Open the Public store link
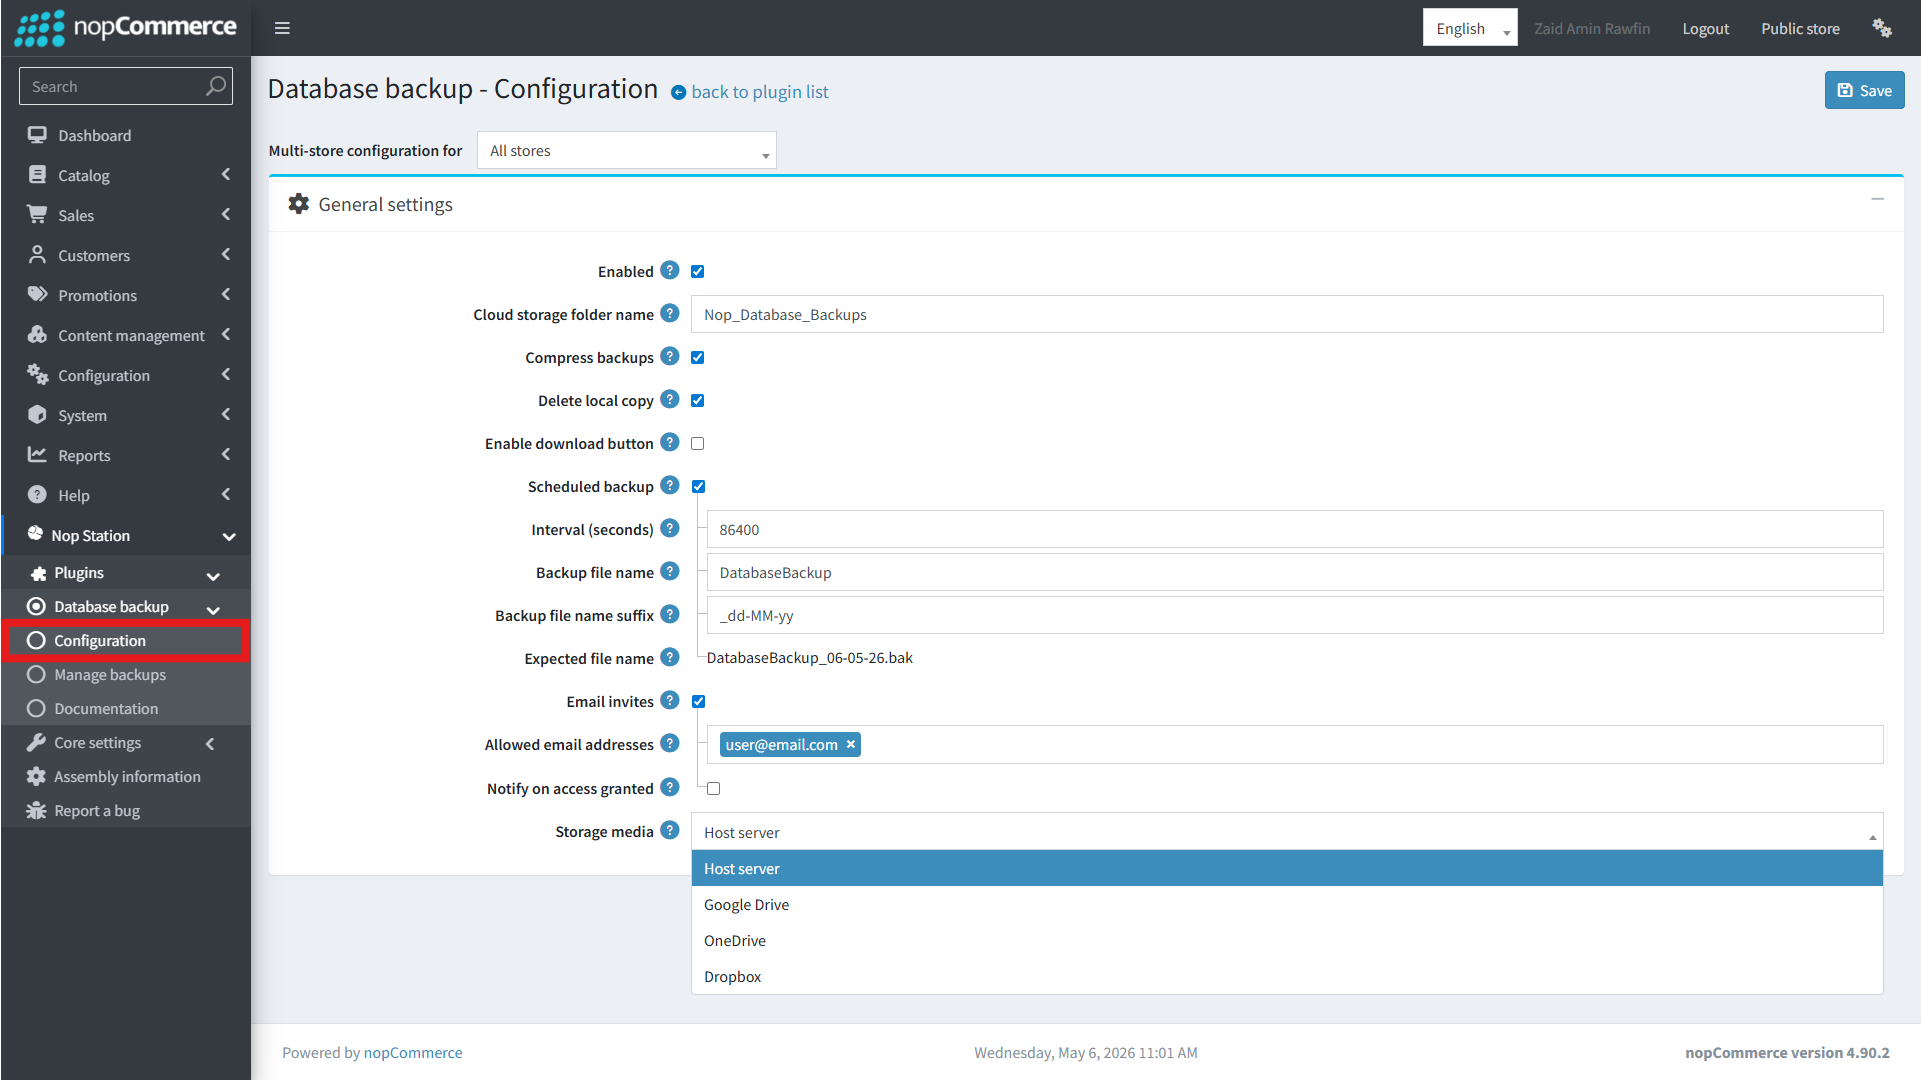The width and height of the screenshot is (1921, 1080). [x=1800, y=28]
